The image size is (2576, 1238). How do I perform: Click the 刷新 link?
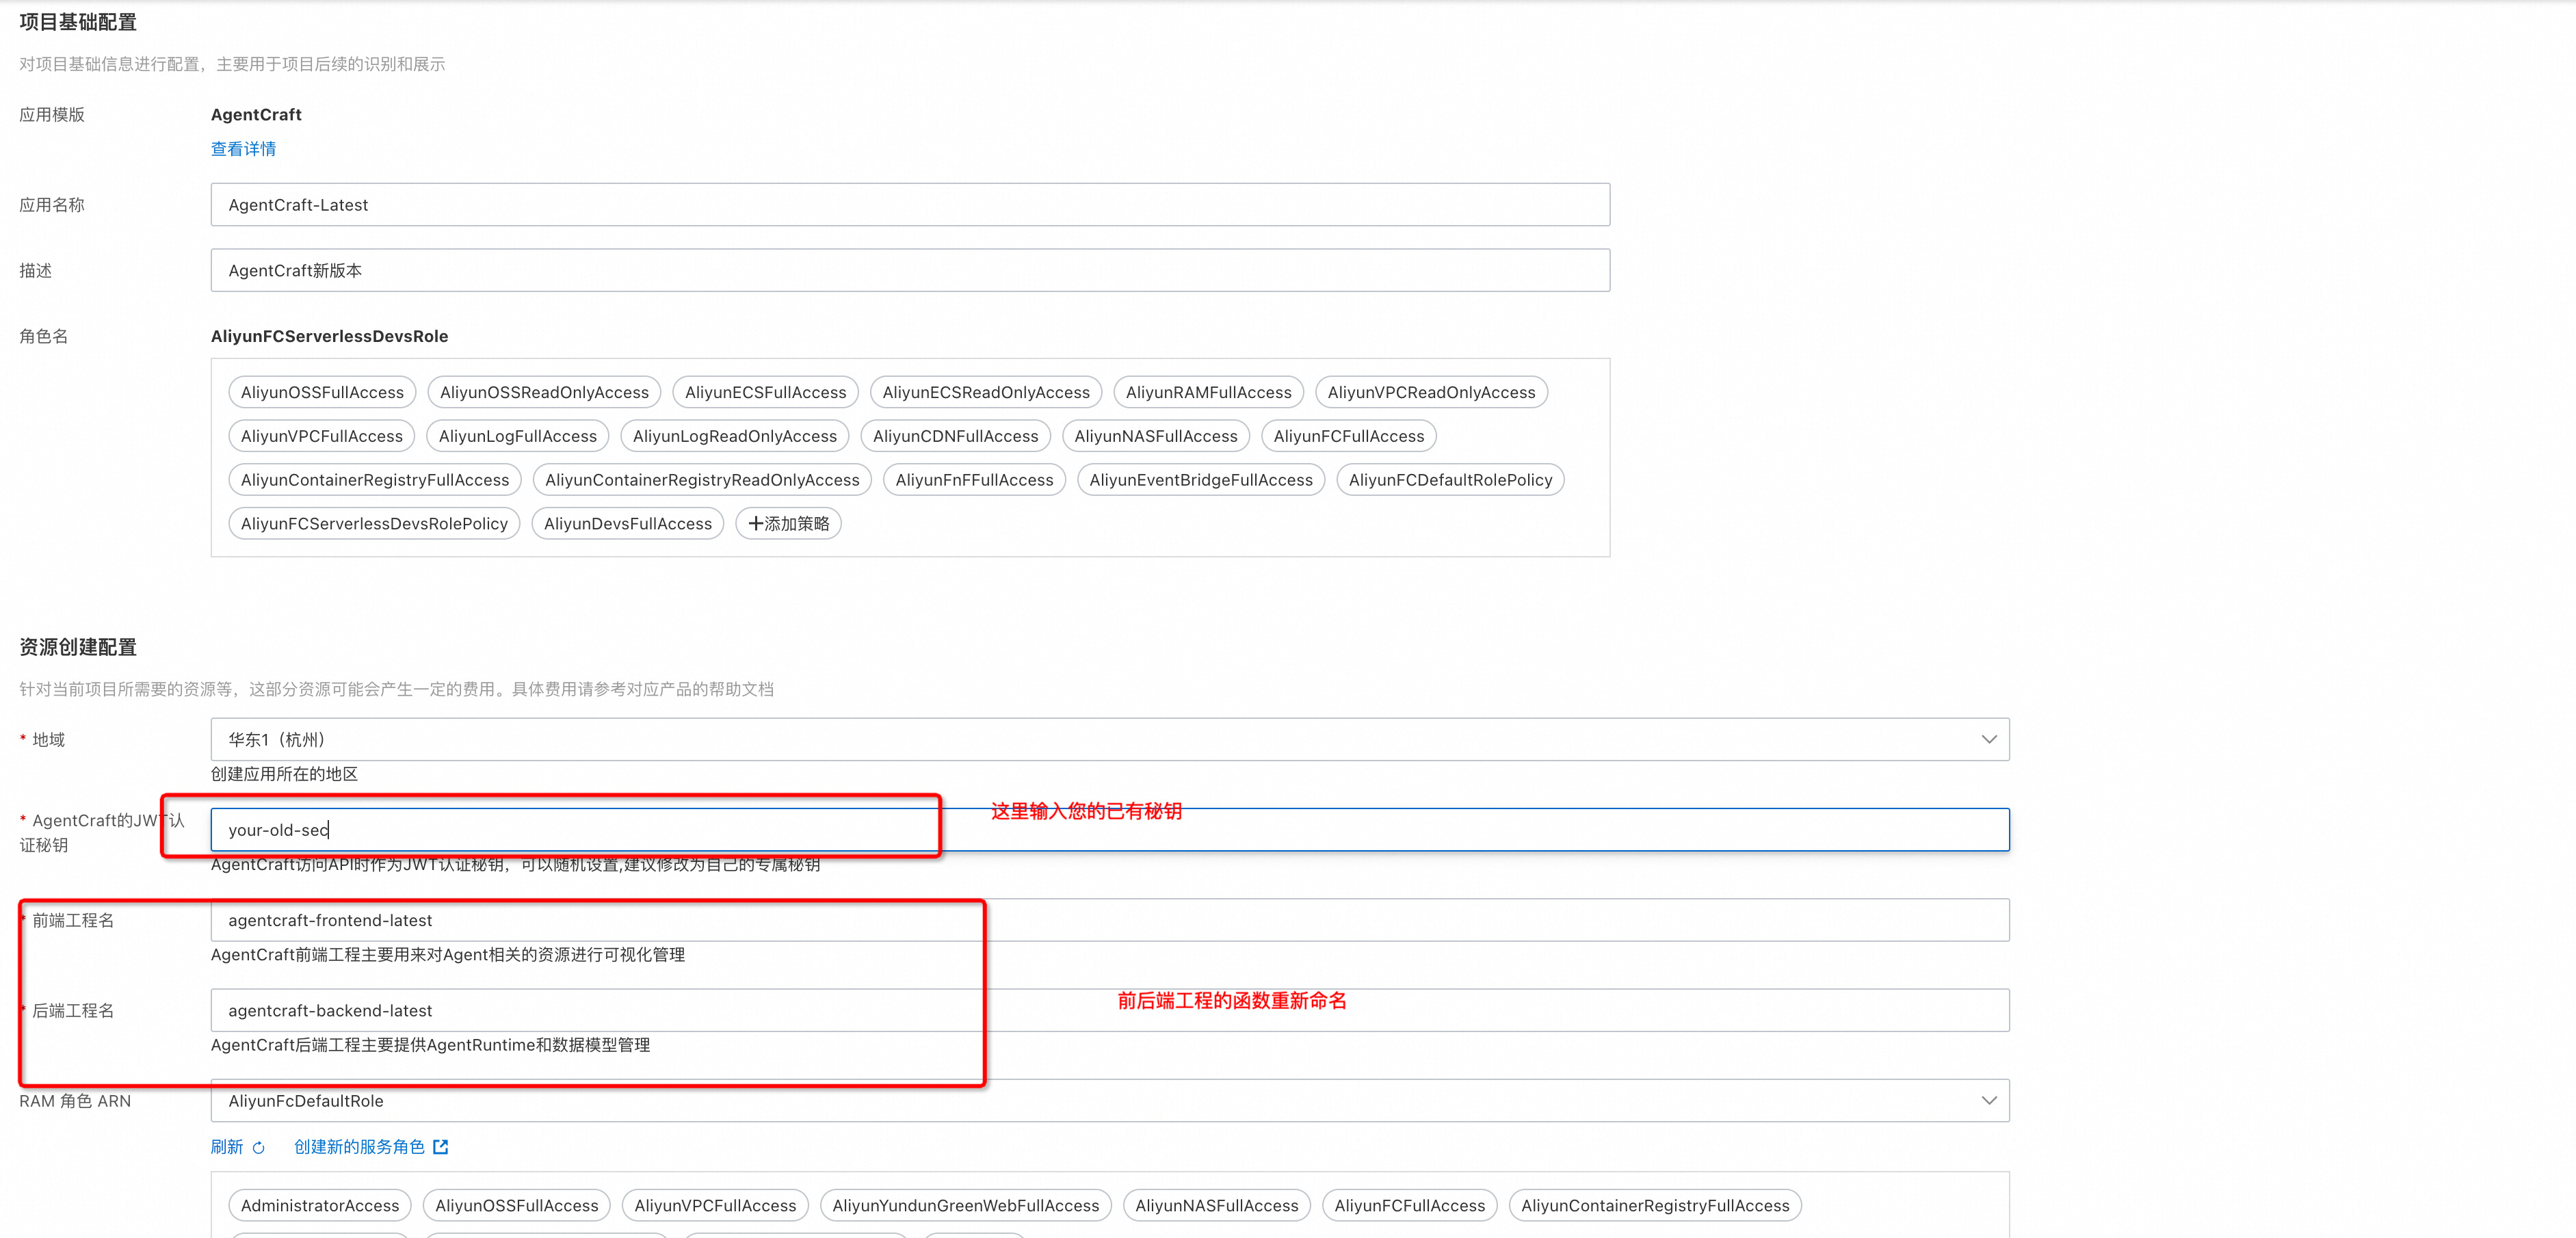point(227,1147)
